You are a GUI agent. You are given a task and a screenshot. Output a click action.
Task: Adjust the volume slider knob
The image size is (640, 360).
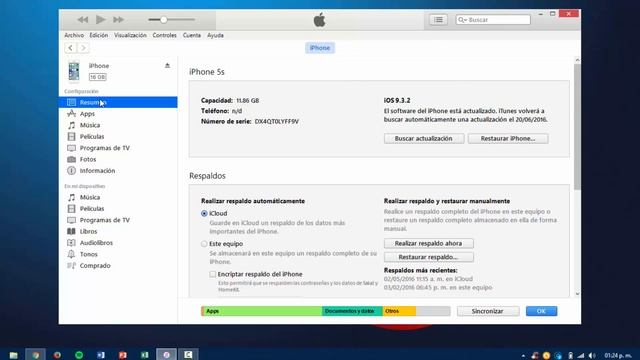point(164,20)
